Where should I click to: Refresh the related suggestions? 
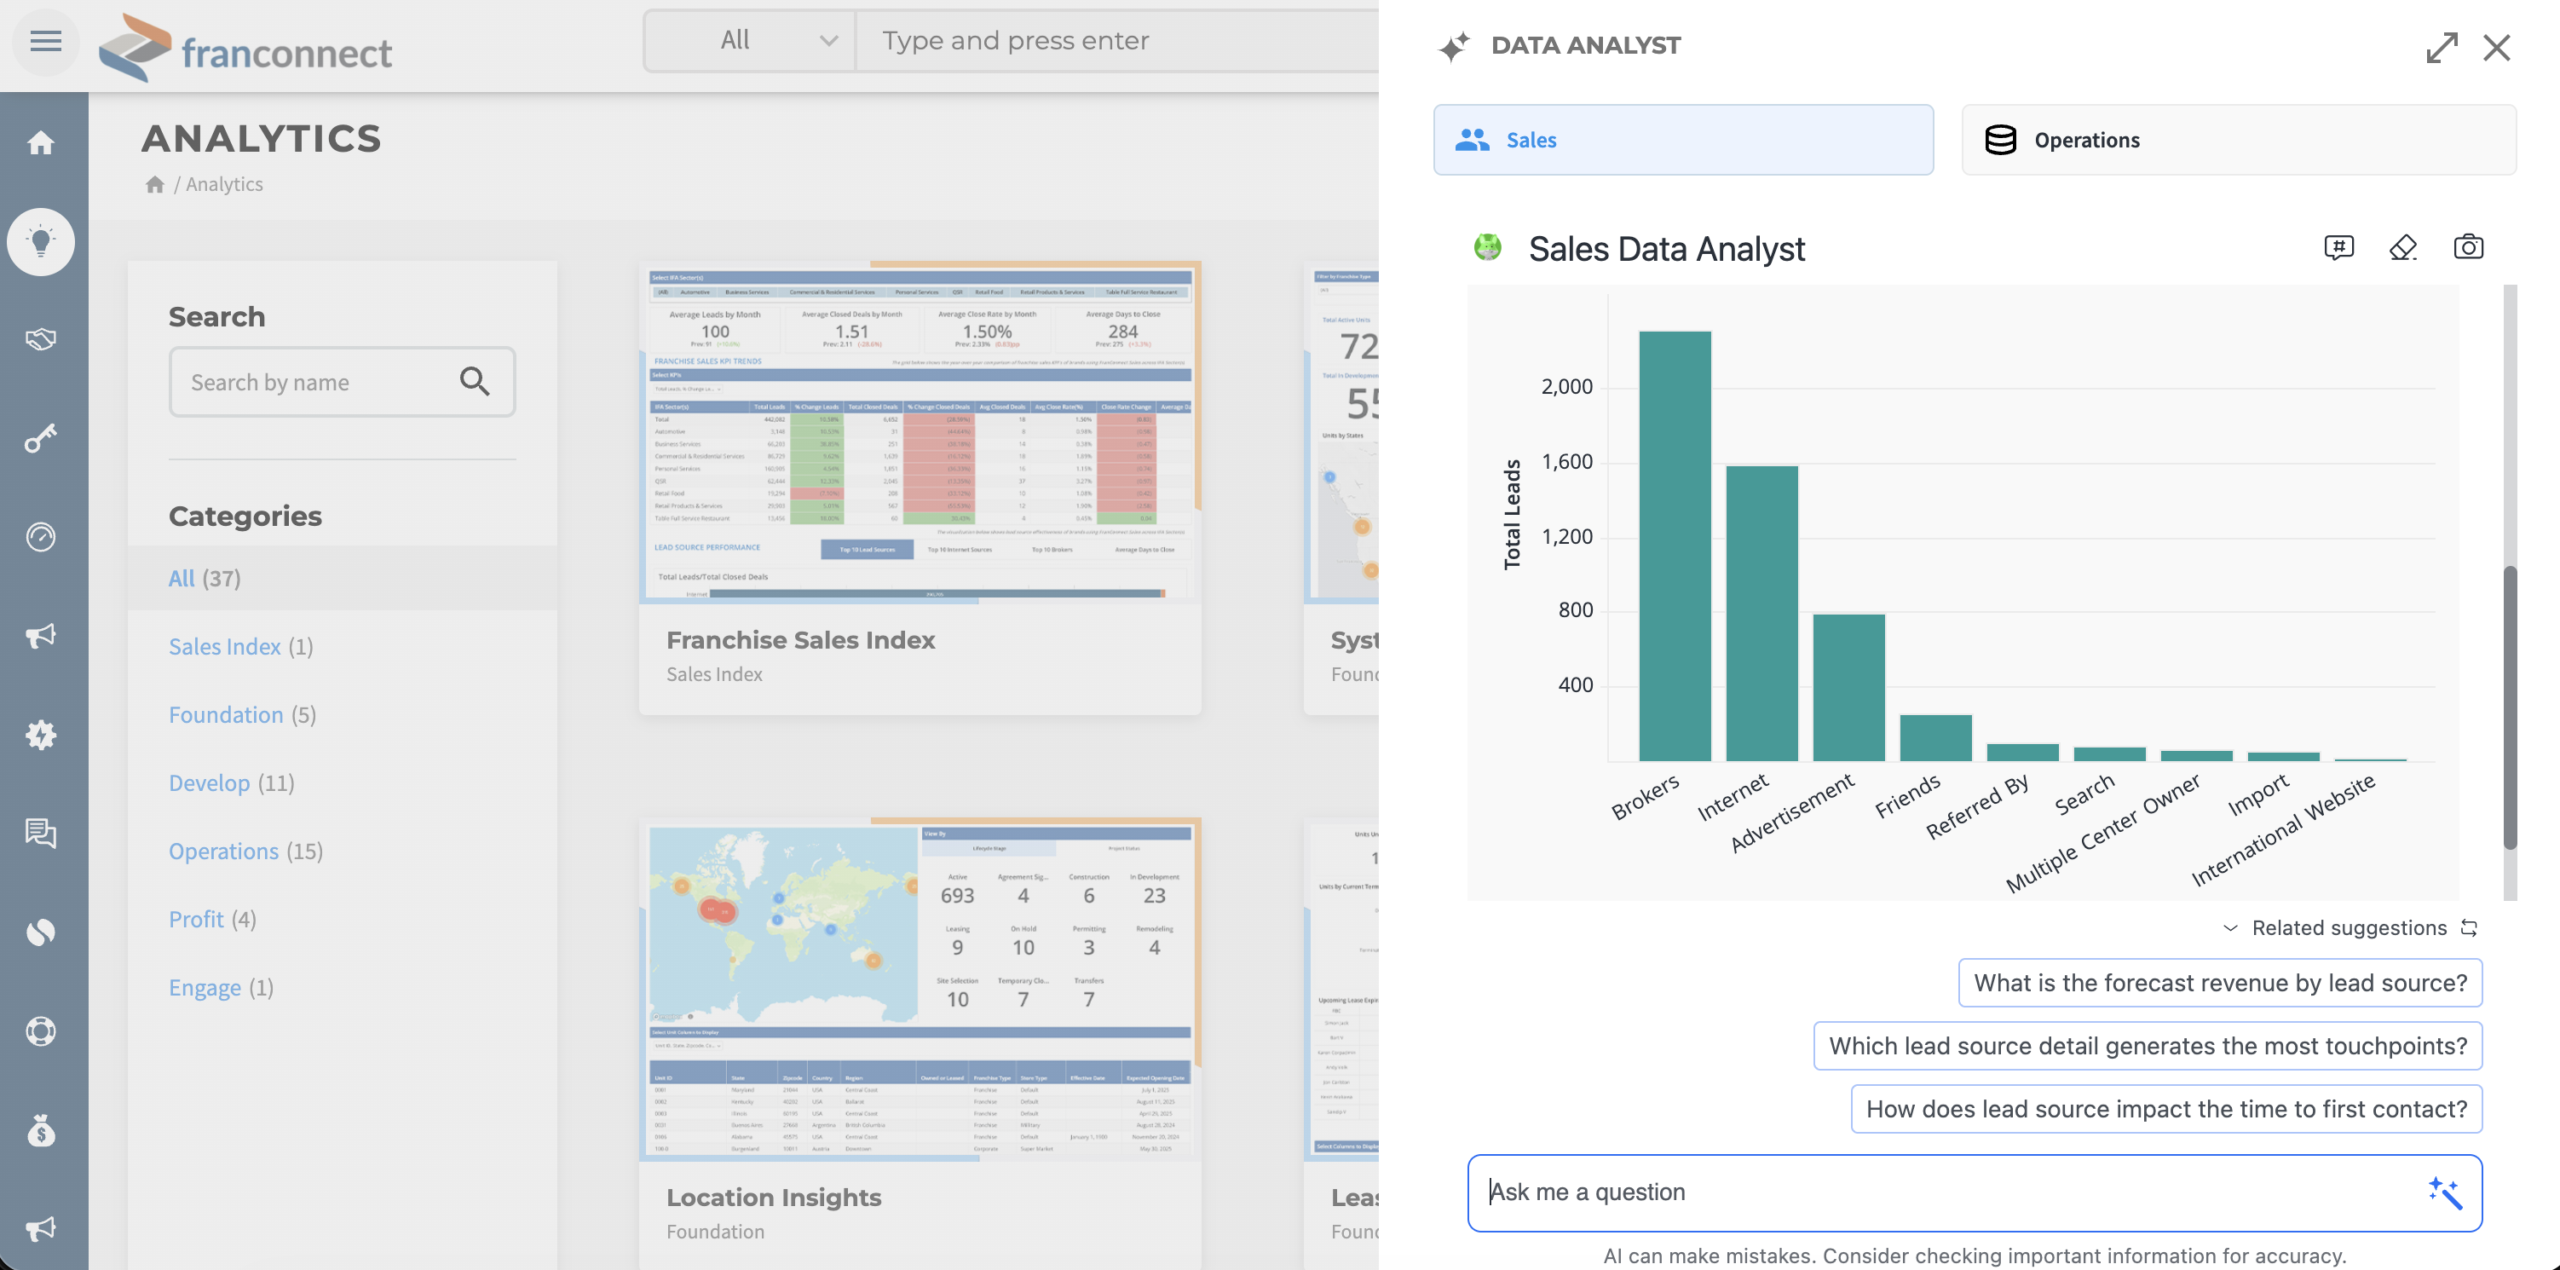pyautogui.click(x=2469, y=928)
